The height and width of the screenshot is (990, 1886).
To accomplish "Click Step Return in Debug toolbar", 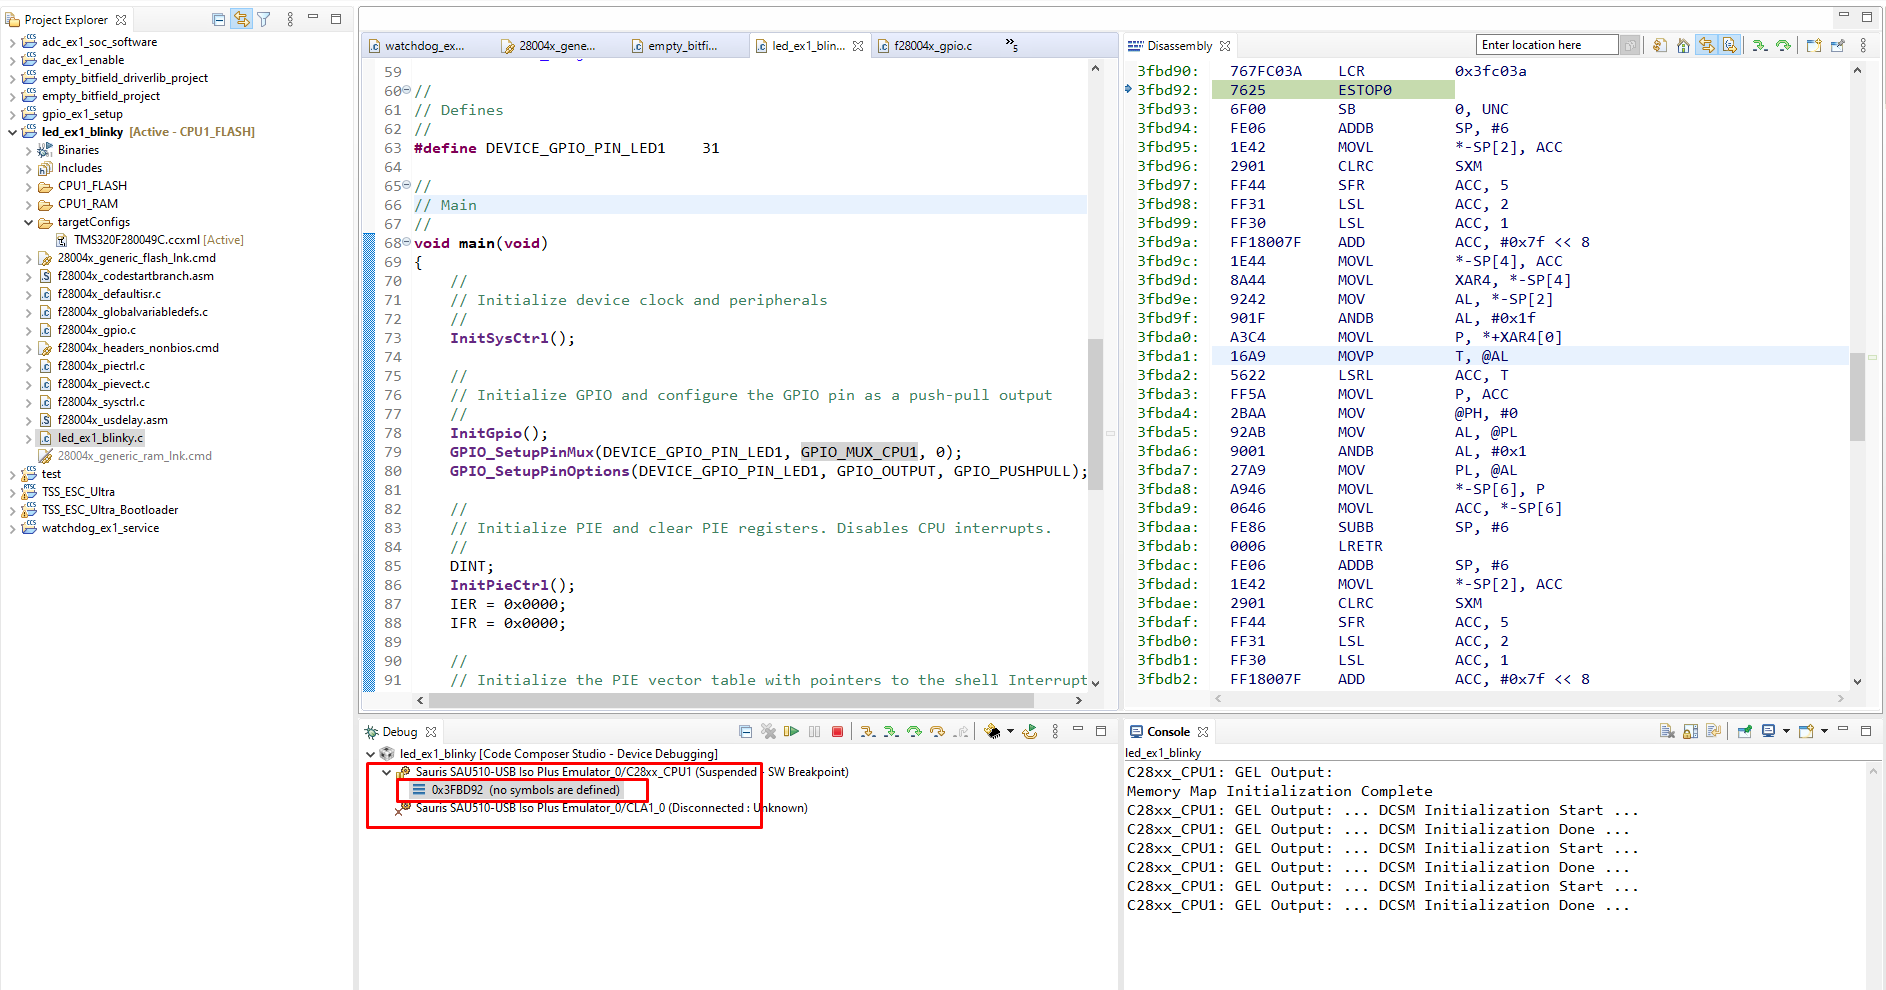I will point(960,731).
